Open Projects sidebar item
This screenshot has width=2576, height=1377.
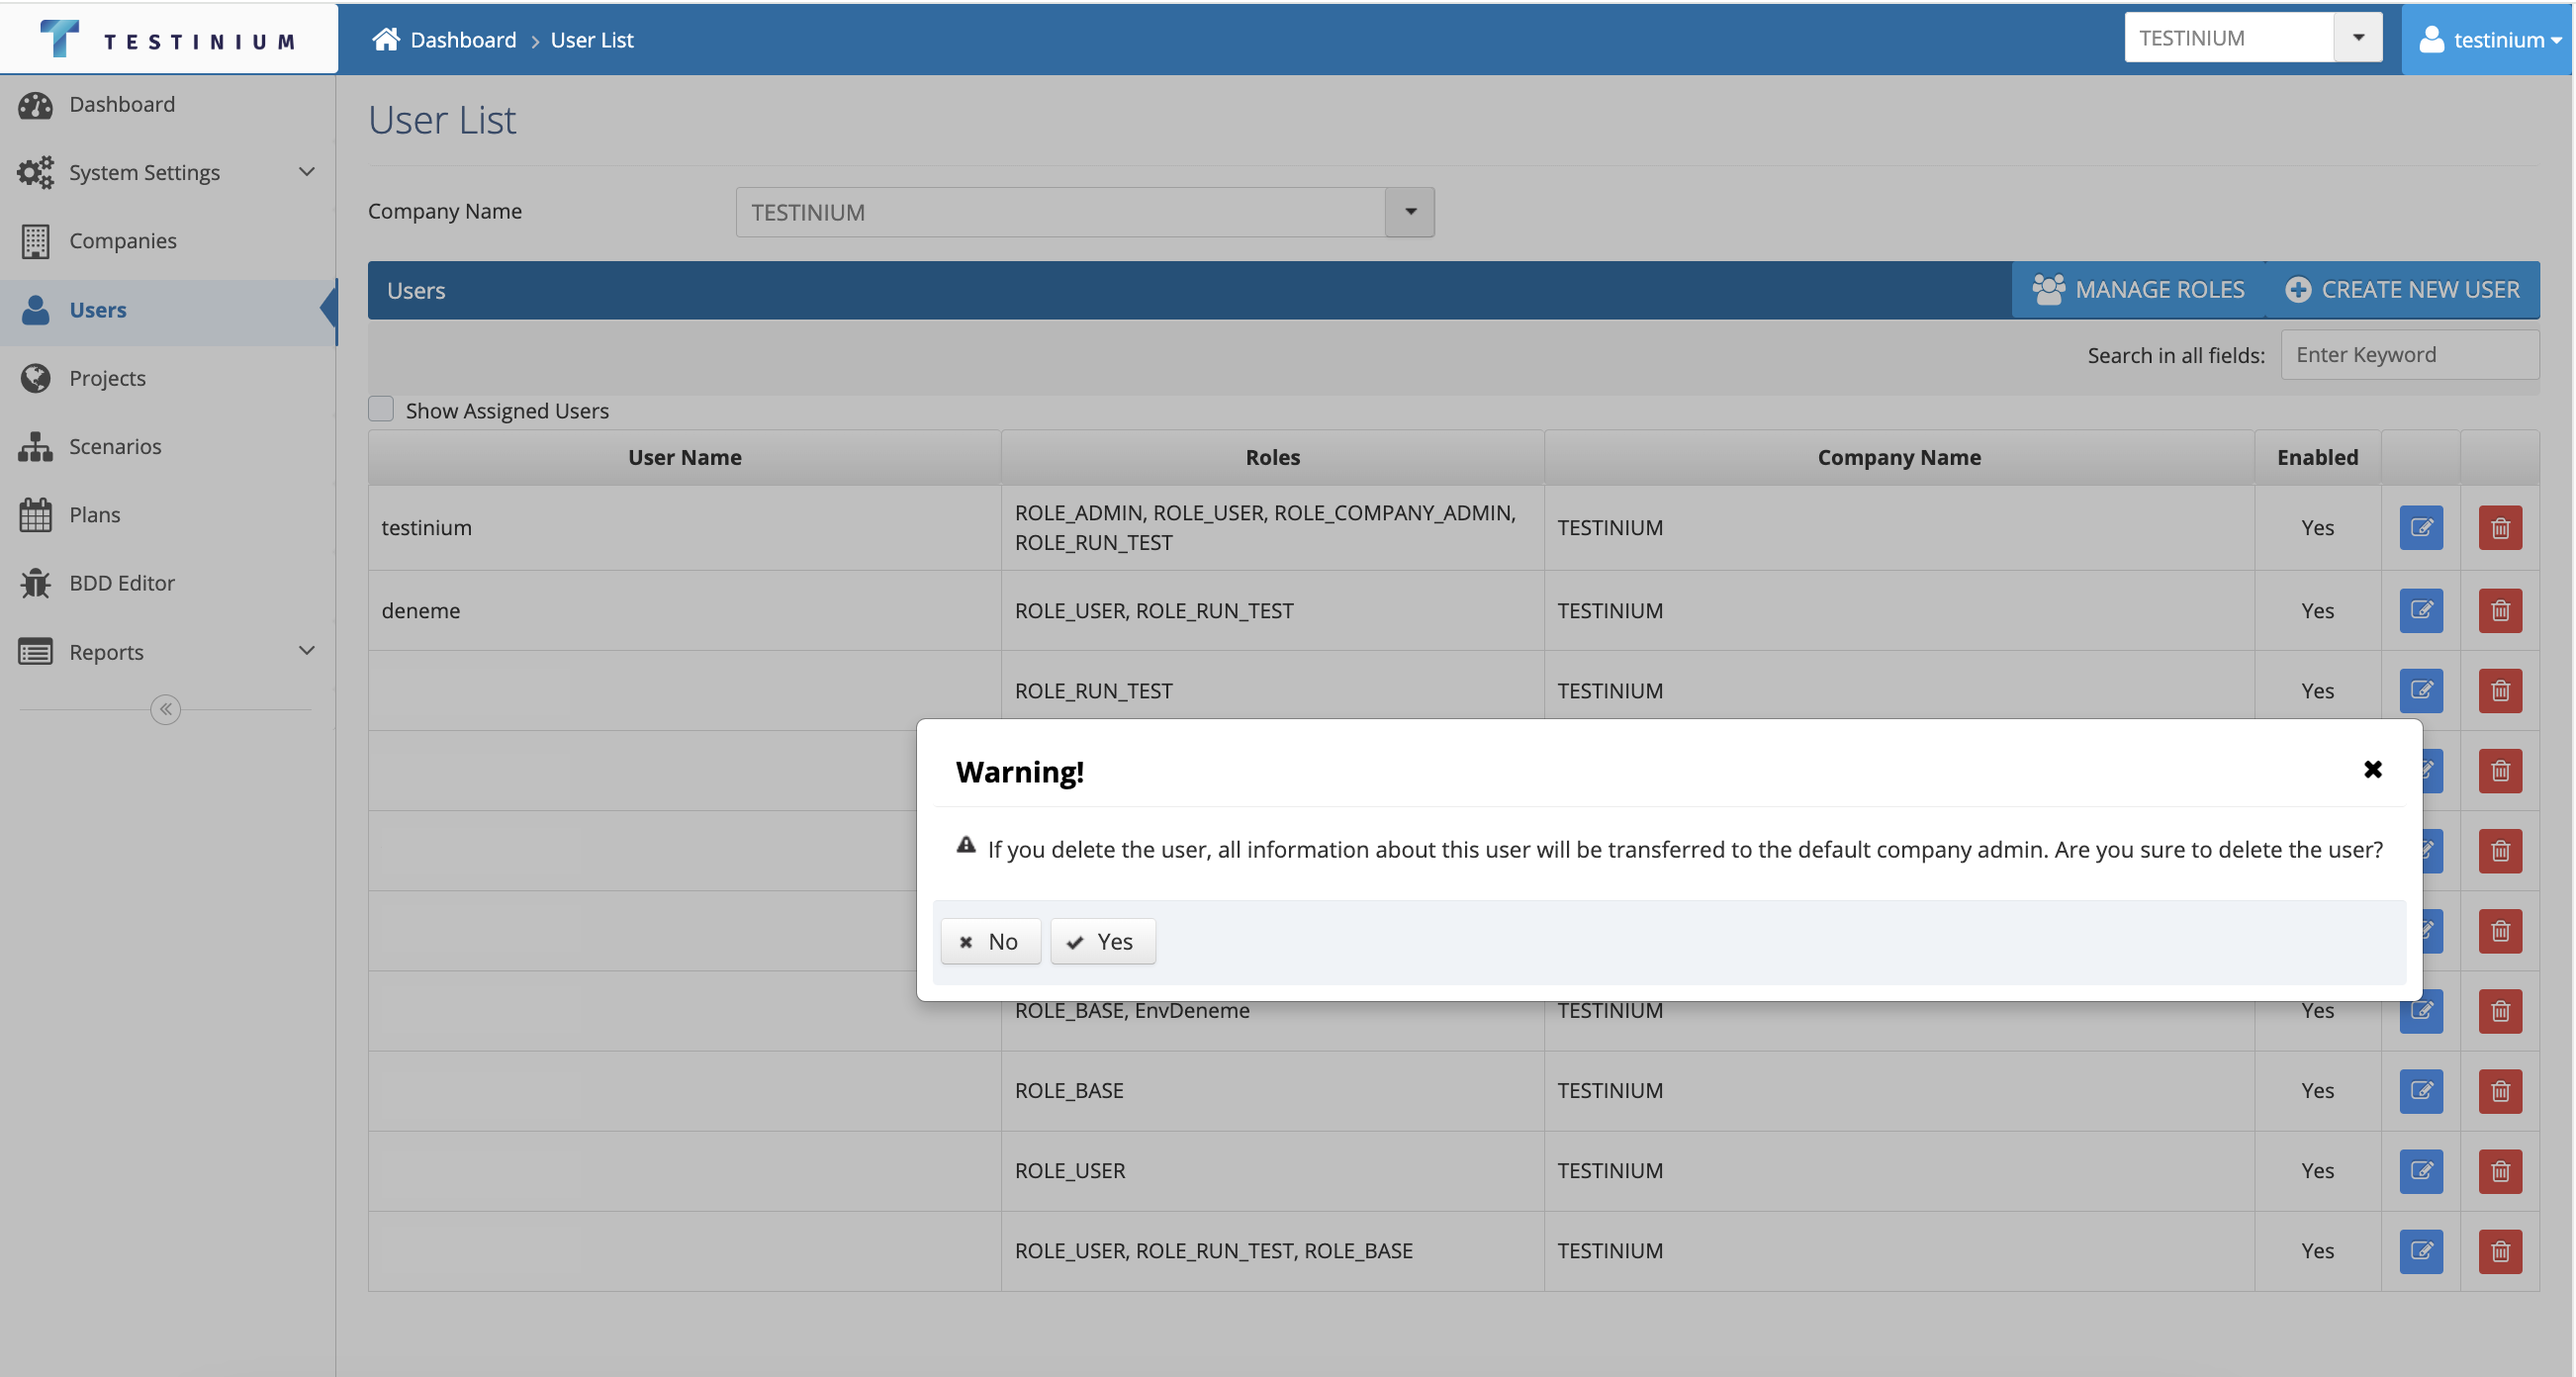click(x=107, y=378)
